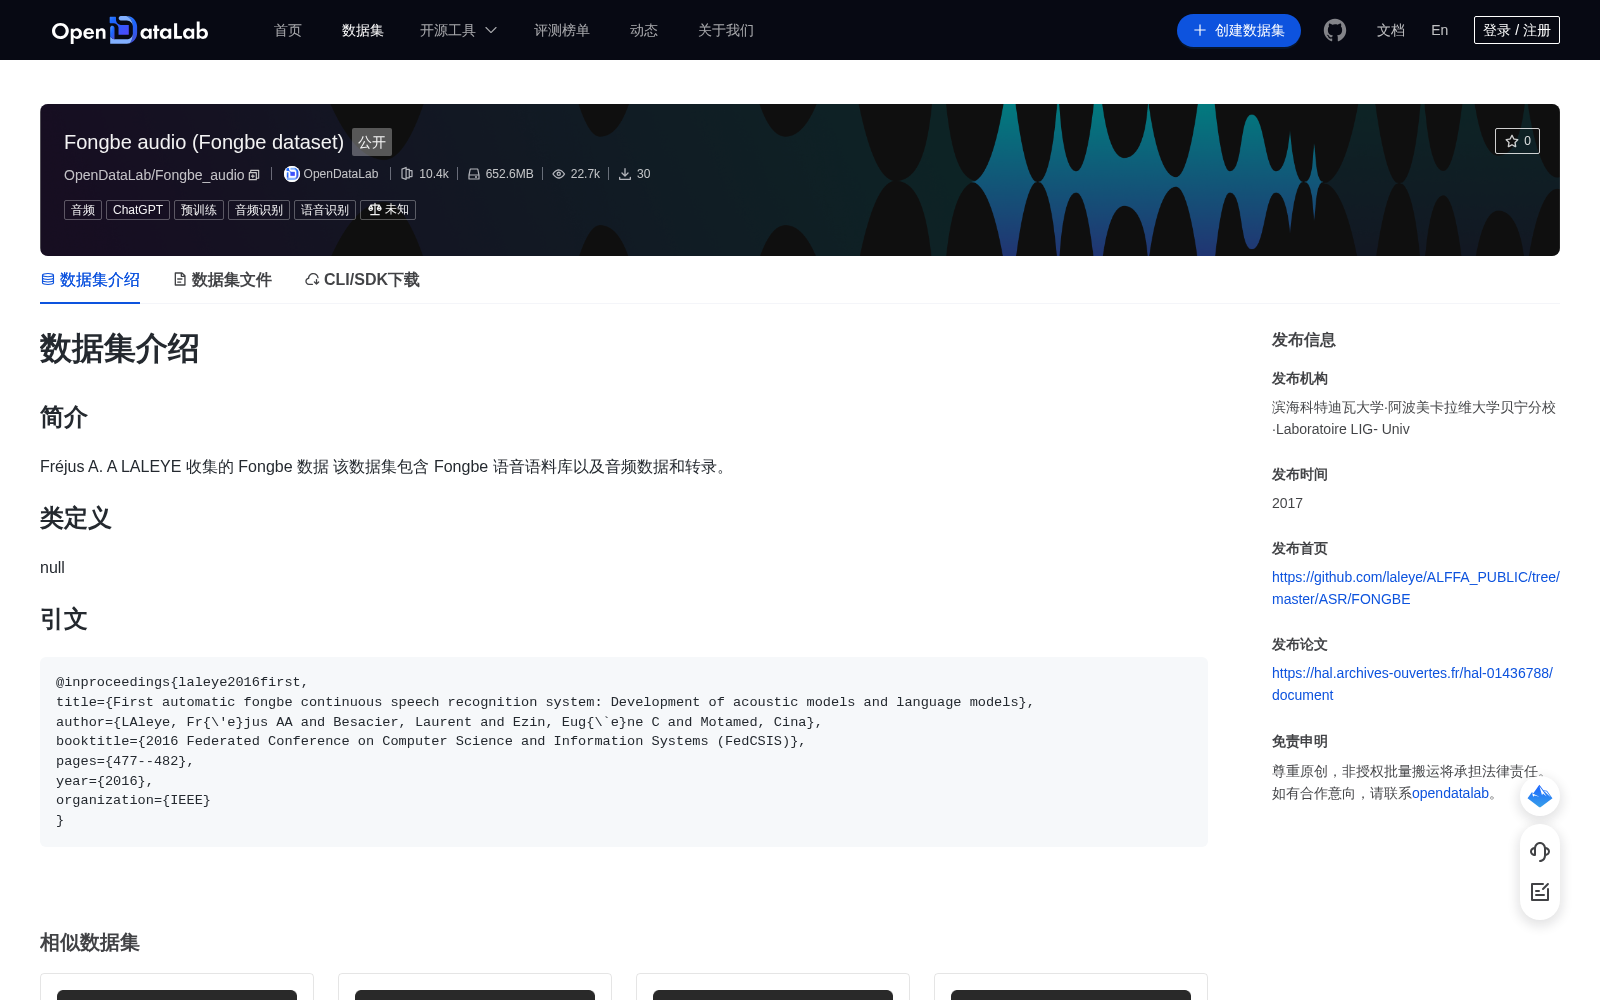1600x1000 pixels.
Task: Click the 音频识别 tag
Action: 259,210
